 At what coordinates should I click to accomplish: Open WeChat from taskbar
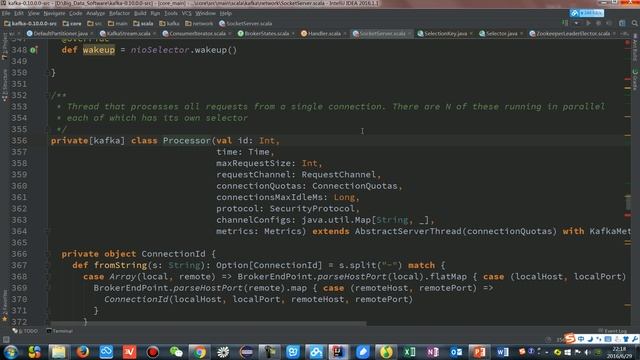coord(176,352)
